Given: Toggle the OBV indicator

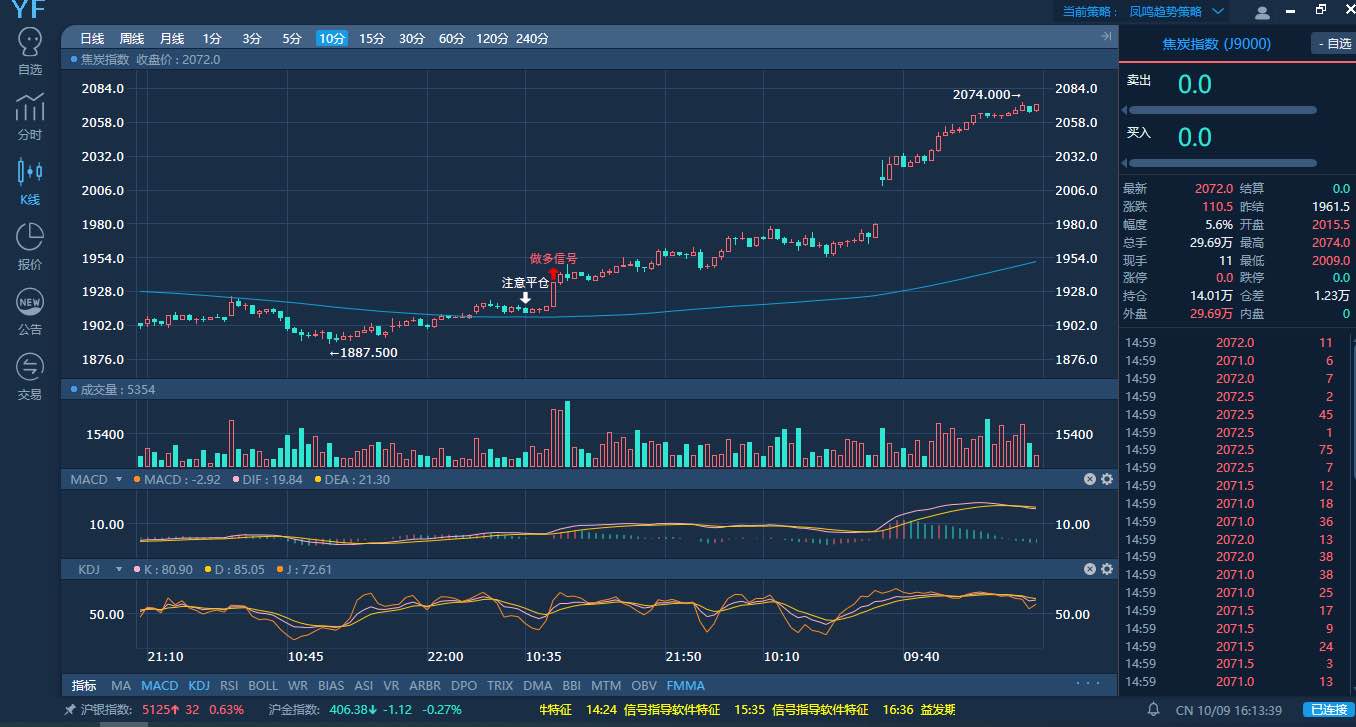Looking at the screenshot, I should click(645, 686).
